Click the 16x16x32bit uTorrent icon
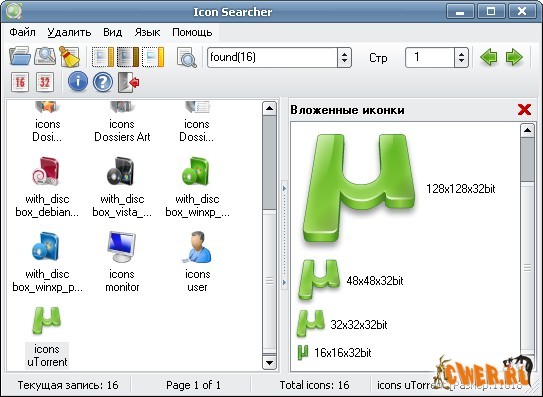 pyautogui.click(x=303, y=352)
